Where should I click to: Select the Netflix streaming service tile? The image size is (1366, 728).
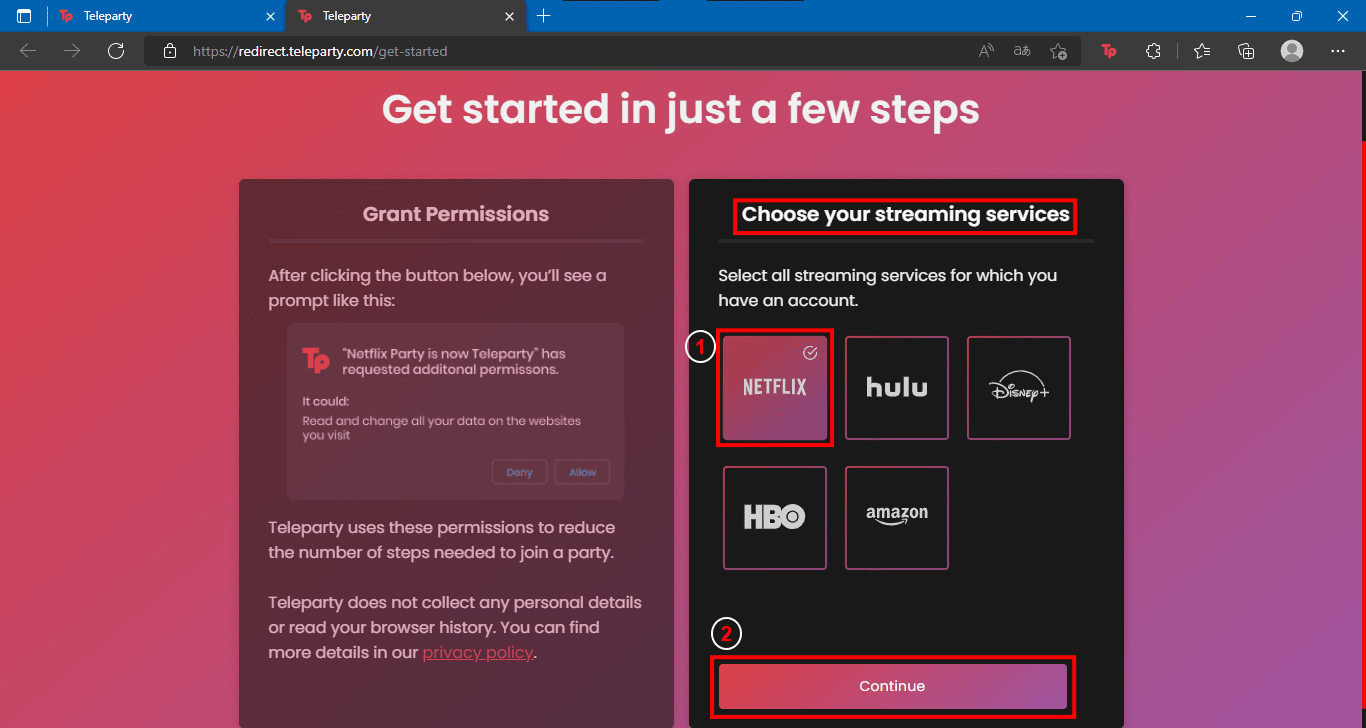tap(775, 388)
